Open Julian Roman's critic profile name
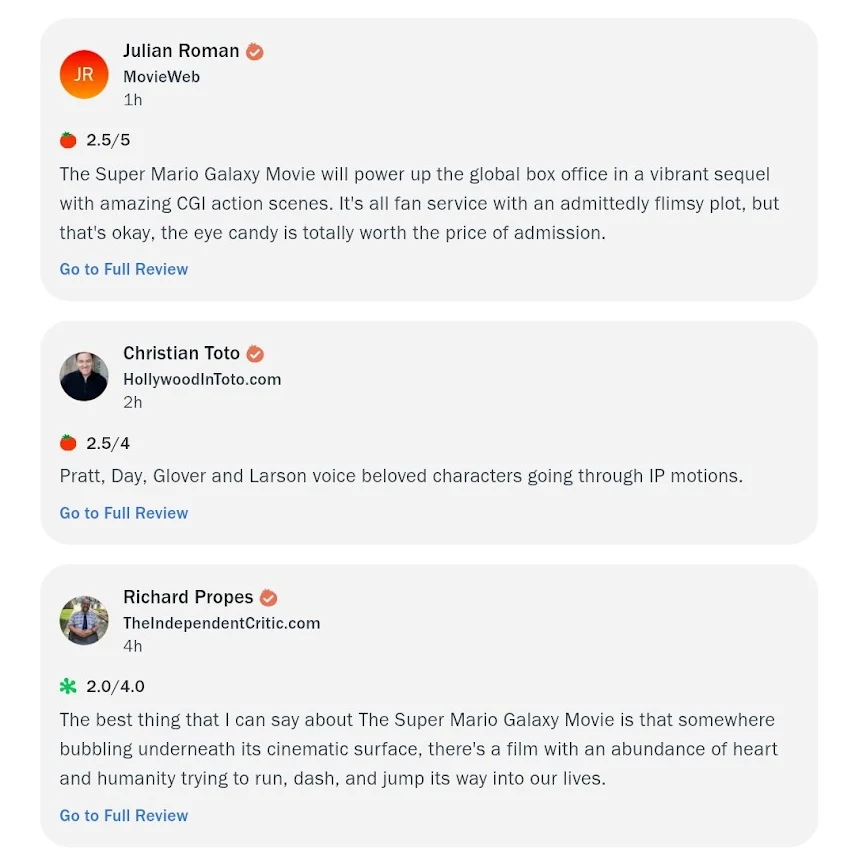Viewport: 855px width, 860px height. coord(181,51)
